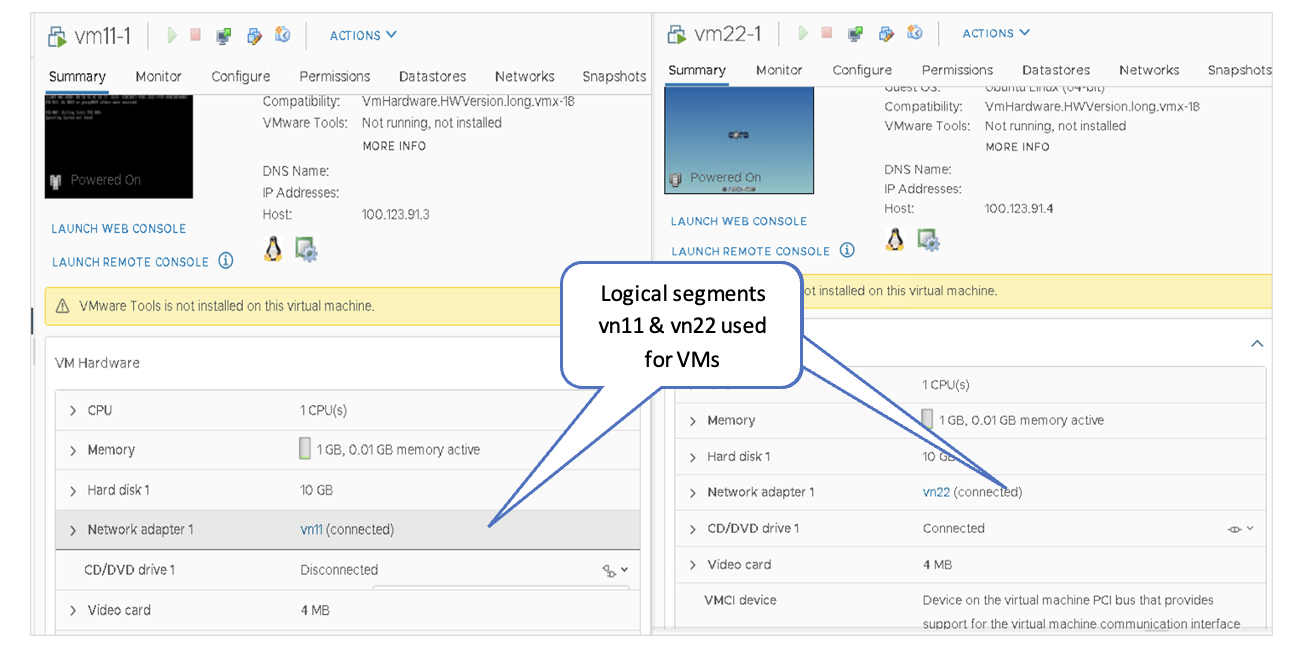Image resolution: width=1306 pixels, height=662 pixels.
Task: Take snapshot icon in vm22-1 toolbar
Action: point(915,33)
